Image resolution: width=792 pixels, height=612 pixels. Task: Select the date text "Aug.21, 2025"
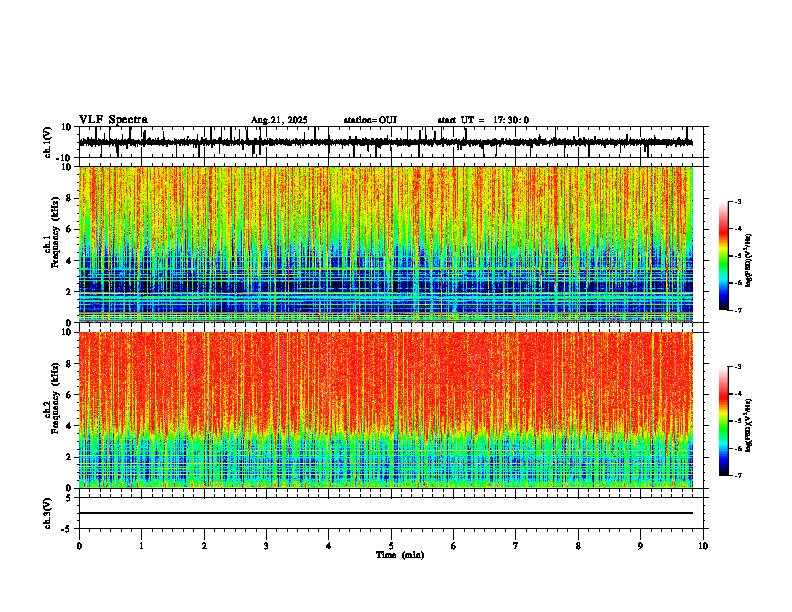point(279,120)
